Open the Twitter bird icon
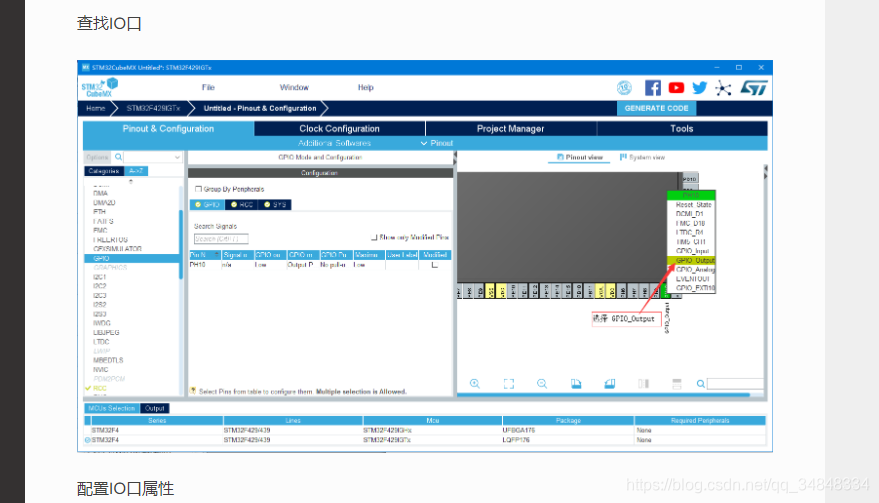Viewport: 879px width, 503px height. point(699,88)
